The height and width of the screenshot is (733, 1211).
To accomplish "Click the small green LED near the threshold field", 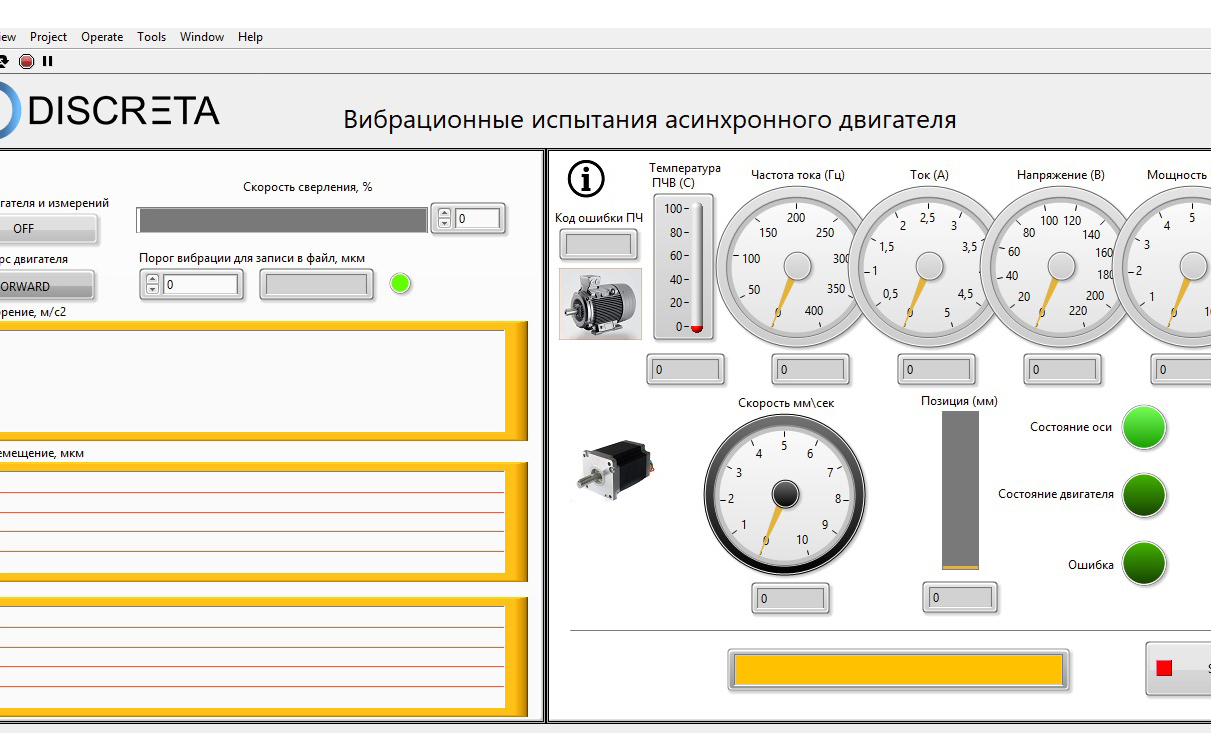I will [401, 283].
